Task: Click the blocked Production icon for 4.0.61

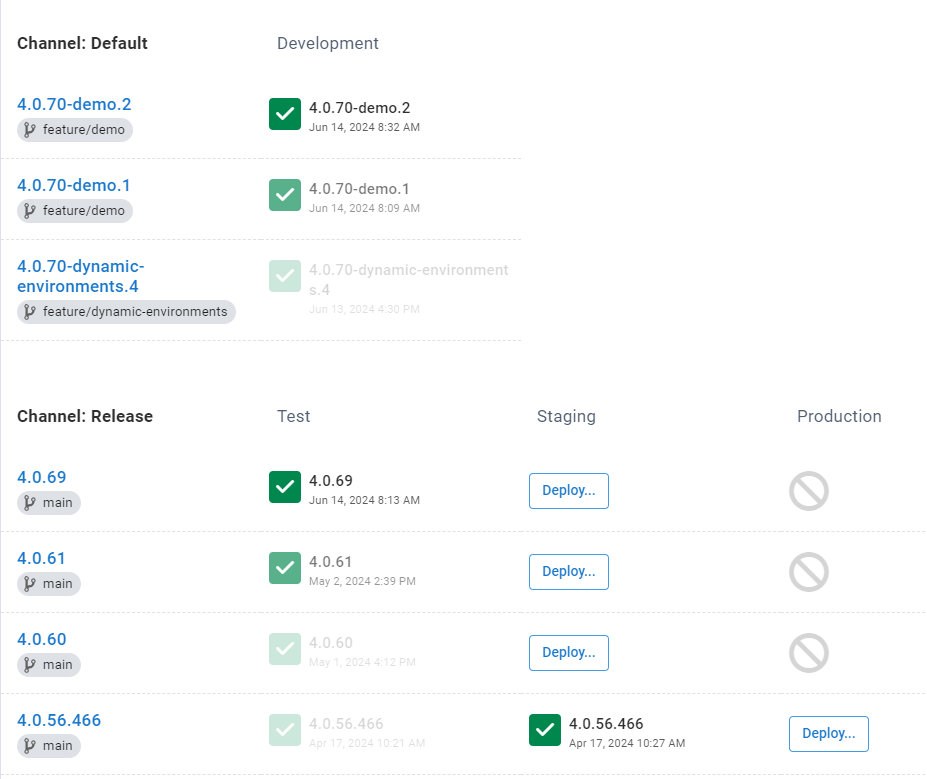Action: coord(808,572)
